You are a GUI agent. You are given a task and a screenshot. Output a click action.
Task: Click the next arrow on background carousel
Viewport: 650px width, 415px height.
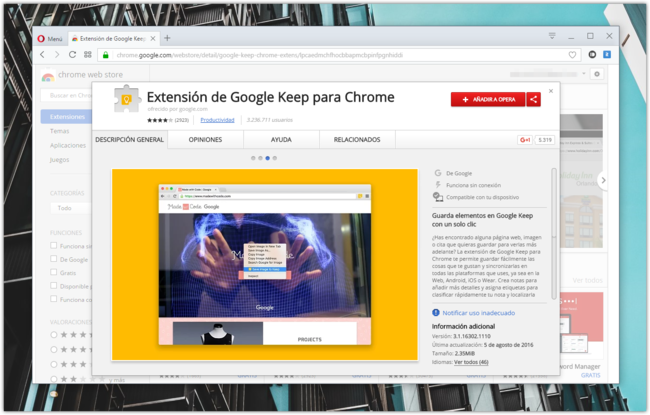click(x=604, y=180)
